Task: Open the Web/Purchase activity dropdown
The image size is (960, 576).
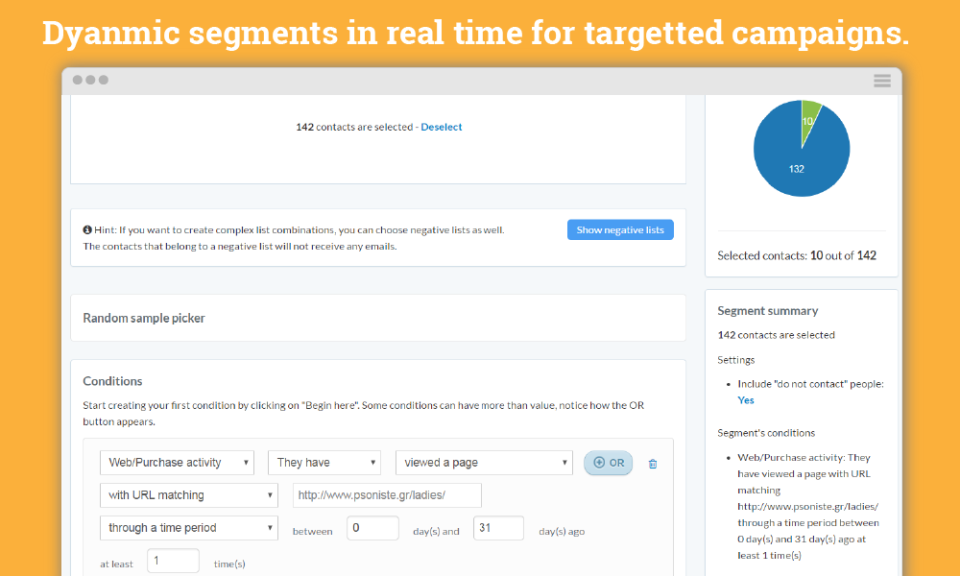Action: (177, 462)
